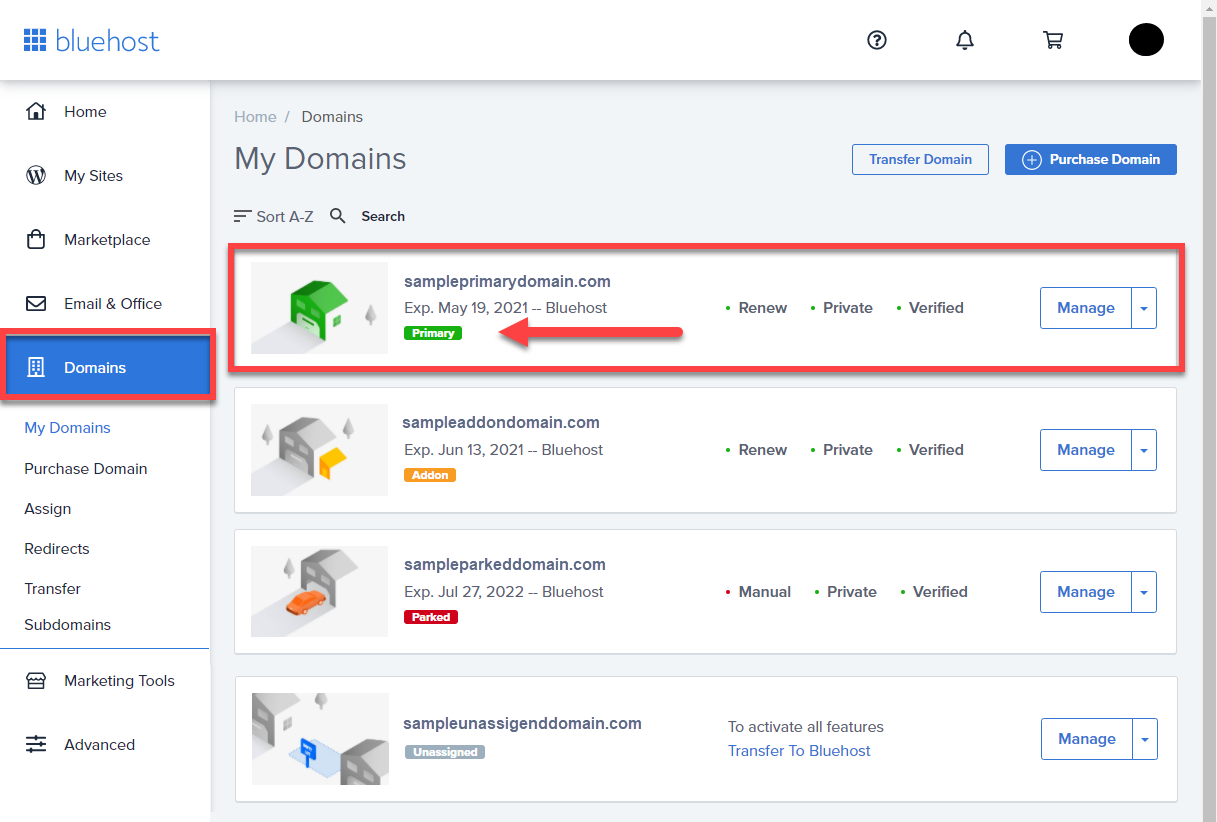1217x822 pixels.
Task: Expand Manage dropdown arrow for sampleprimarydomain.com
Action: [x=1144, y=308]
